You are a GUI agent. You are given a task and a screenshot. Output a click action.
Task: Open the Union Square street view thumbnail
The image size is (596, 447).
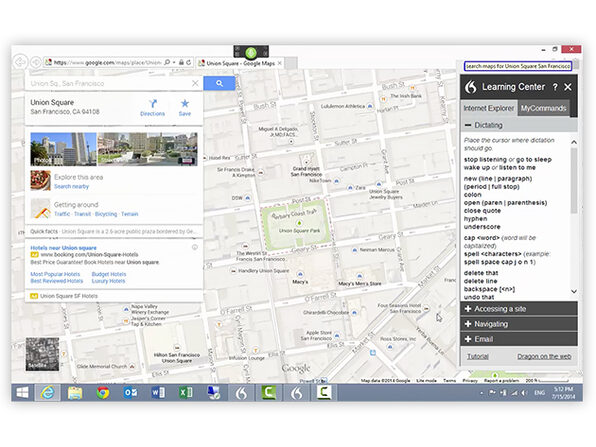pos(148,149)
